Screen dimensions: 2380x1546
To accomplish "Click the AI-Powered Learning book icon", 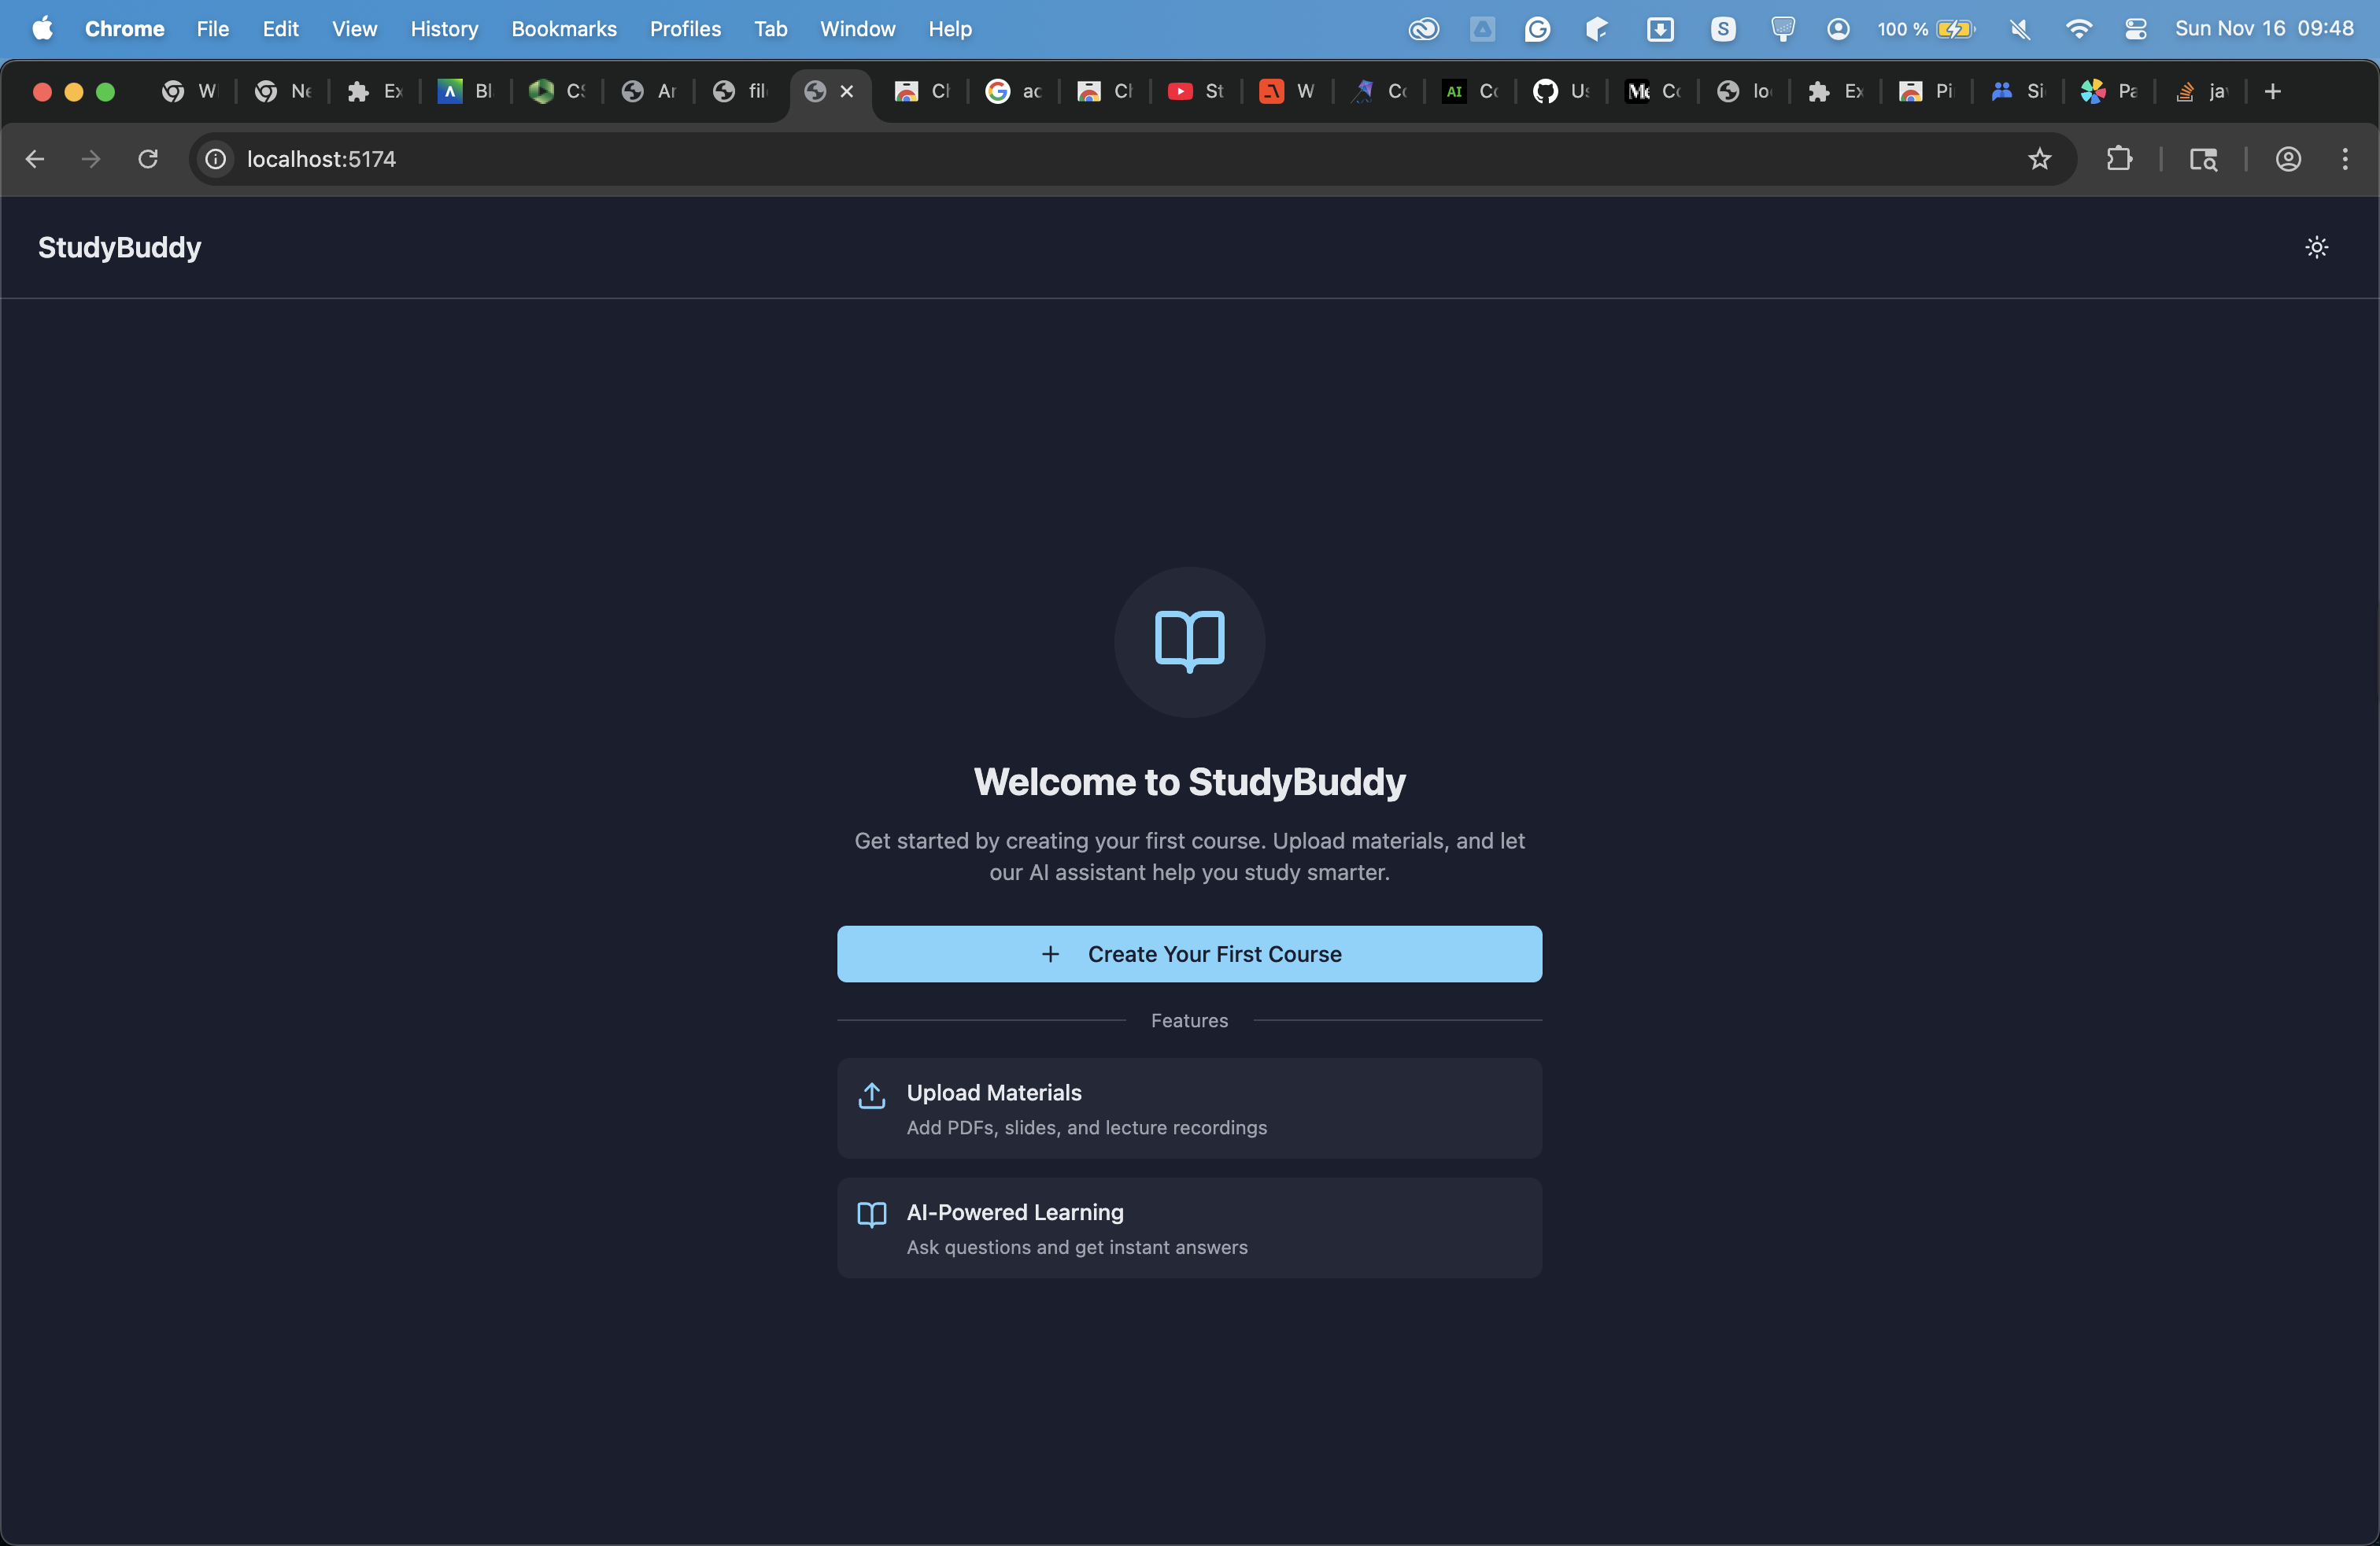I will pos(871,1214).
